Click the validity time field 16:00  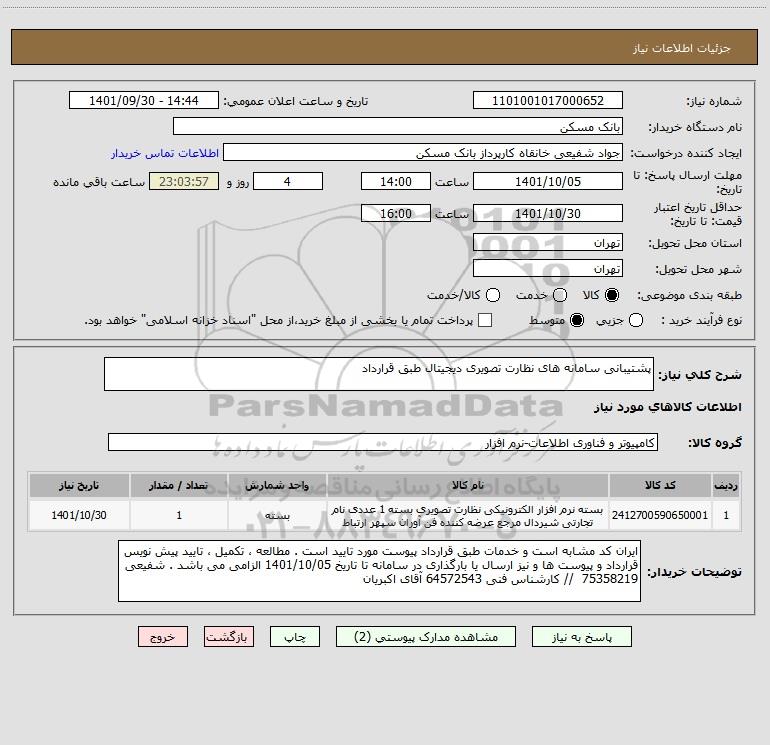click(395, 213)
